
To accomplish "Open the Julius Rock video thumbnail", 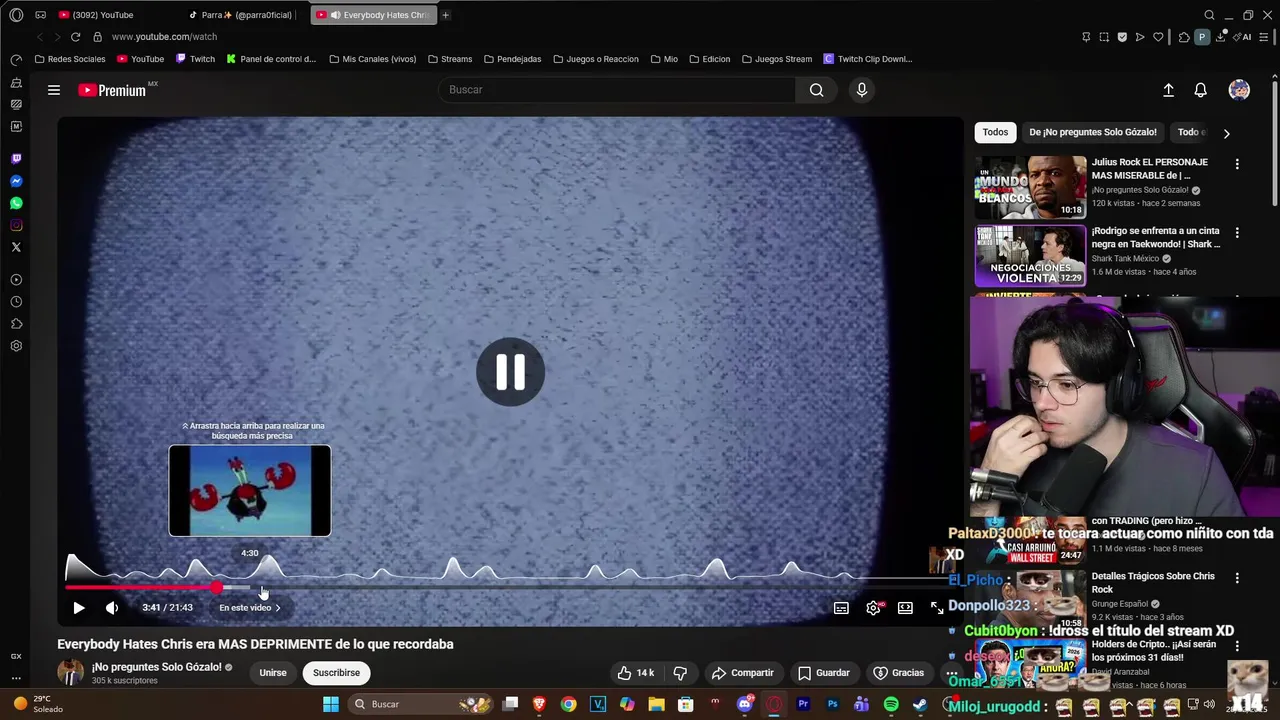I will [1030, 187].
